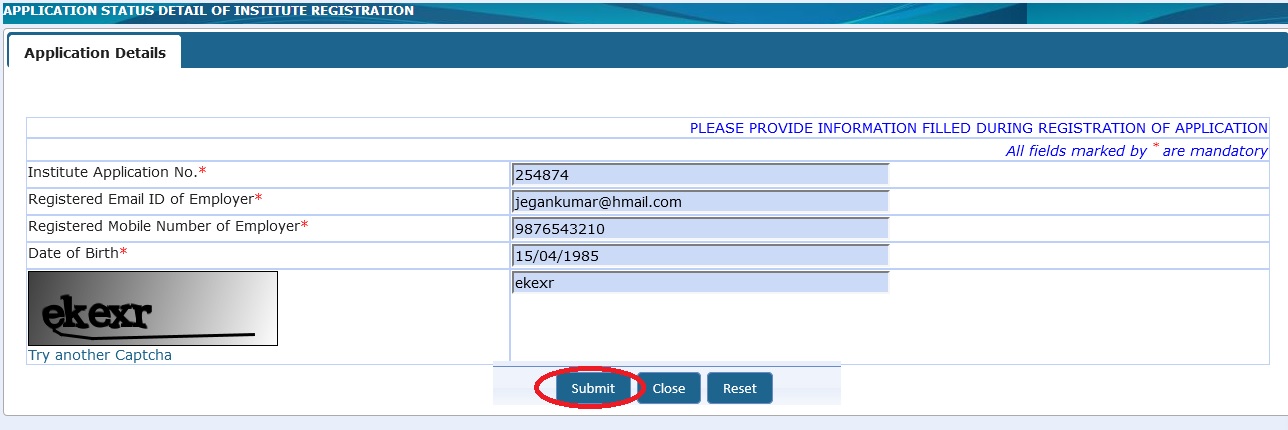Click the mandatory fields note
This screenshot has width=1288, height=430.
pyautogui.click(x=1136, y=151)
